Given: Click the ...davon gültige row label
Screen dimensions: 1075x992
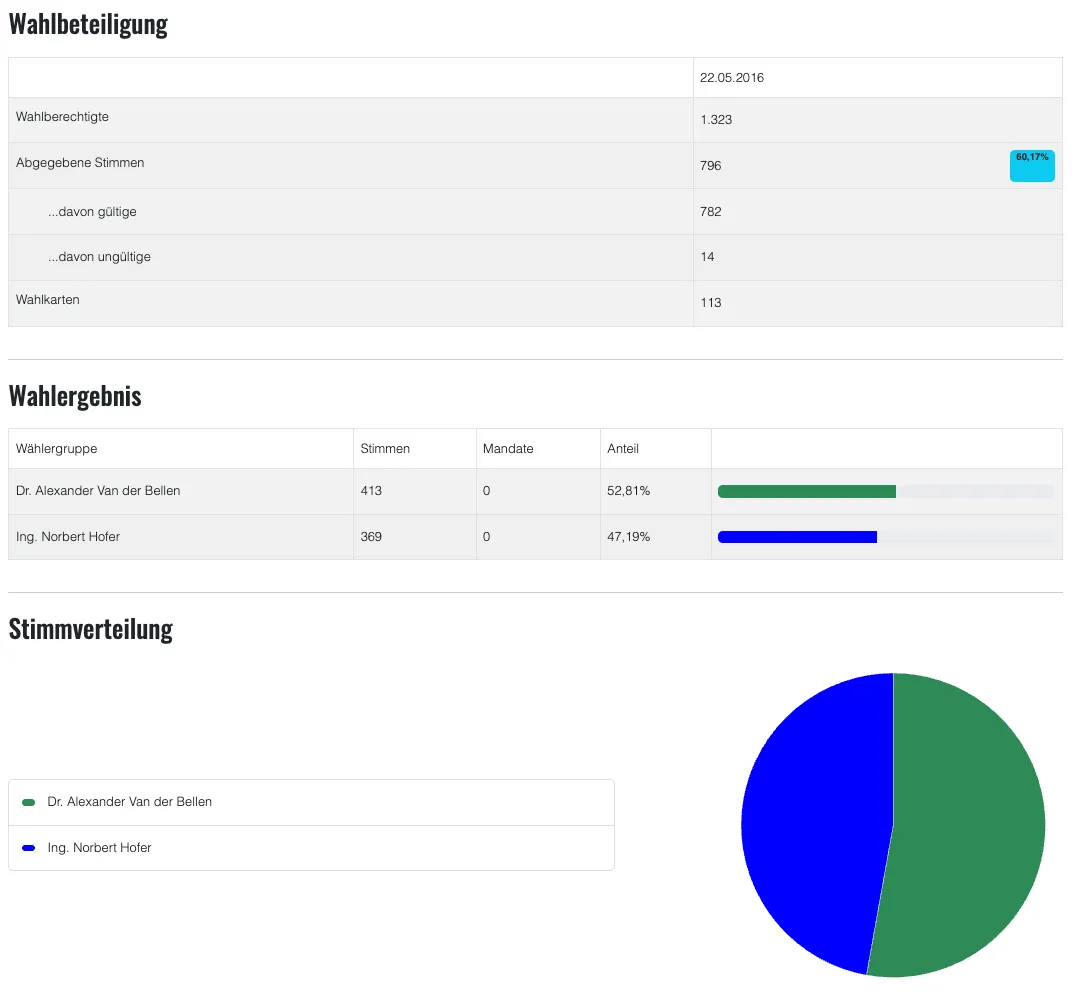Looking at the screenshot, I should pos(92,212).
